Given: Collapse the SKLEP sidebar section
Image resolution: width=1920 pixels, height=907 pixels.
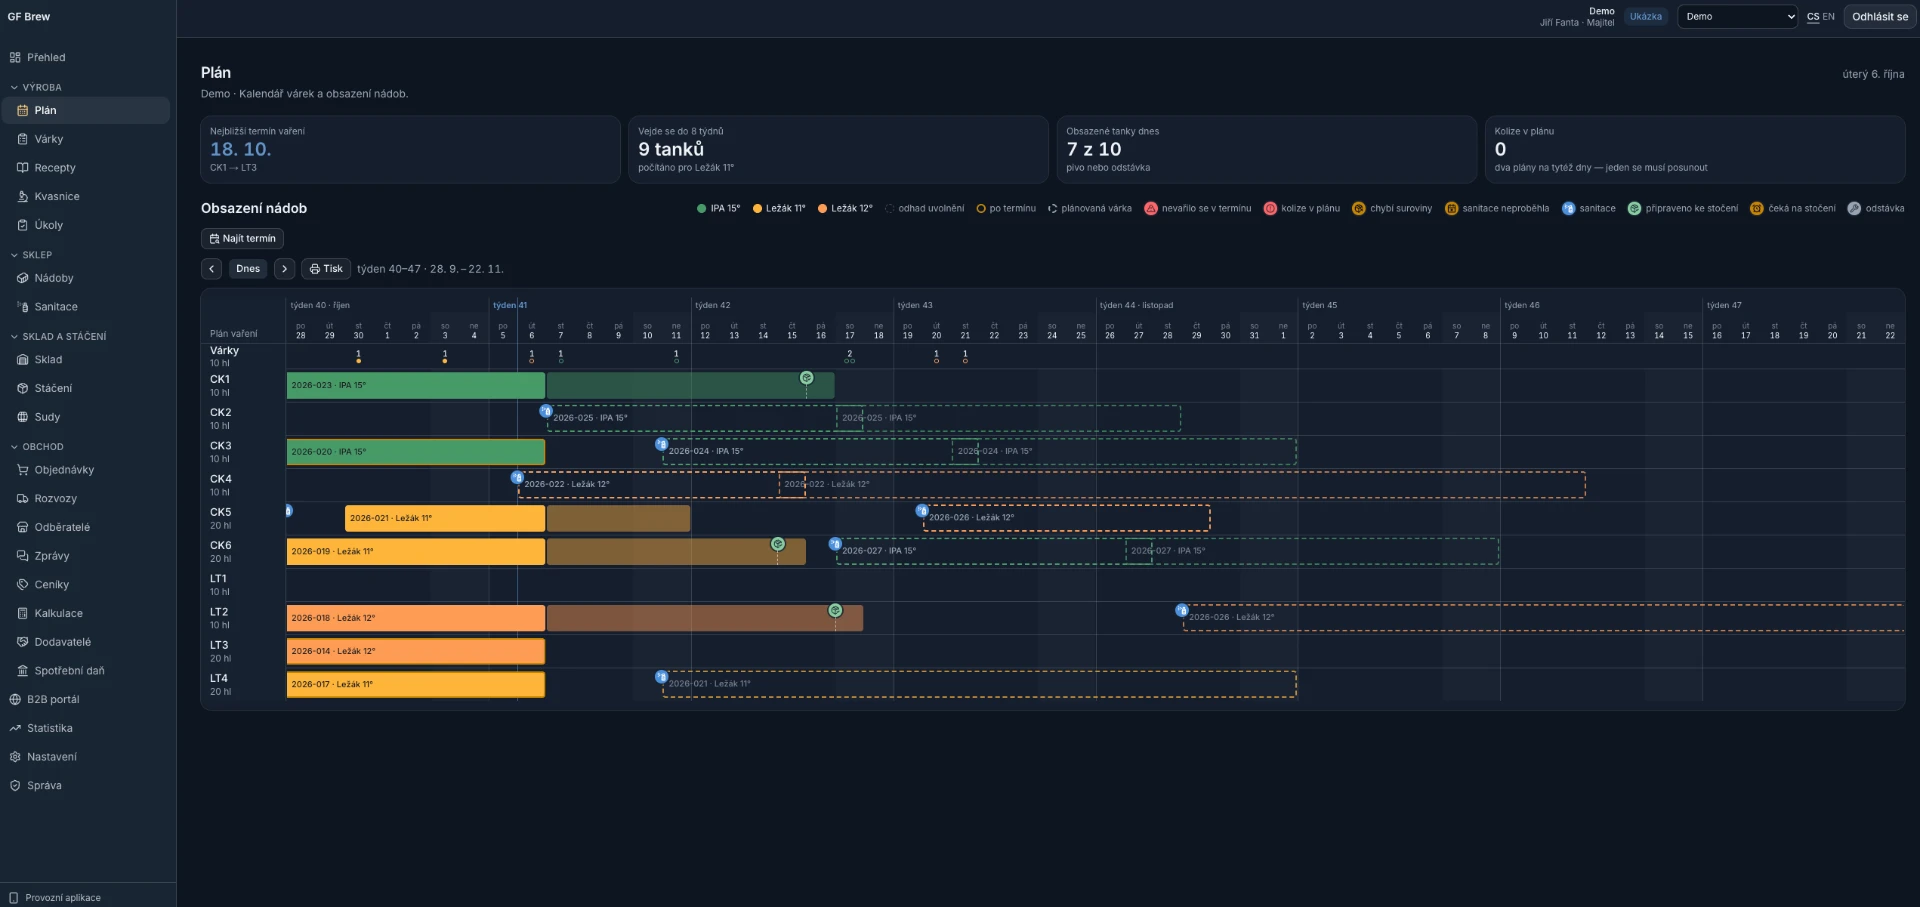Looking at the screenshot, I should [x=31, y=255].
